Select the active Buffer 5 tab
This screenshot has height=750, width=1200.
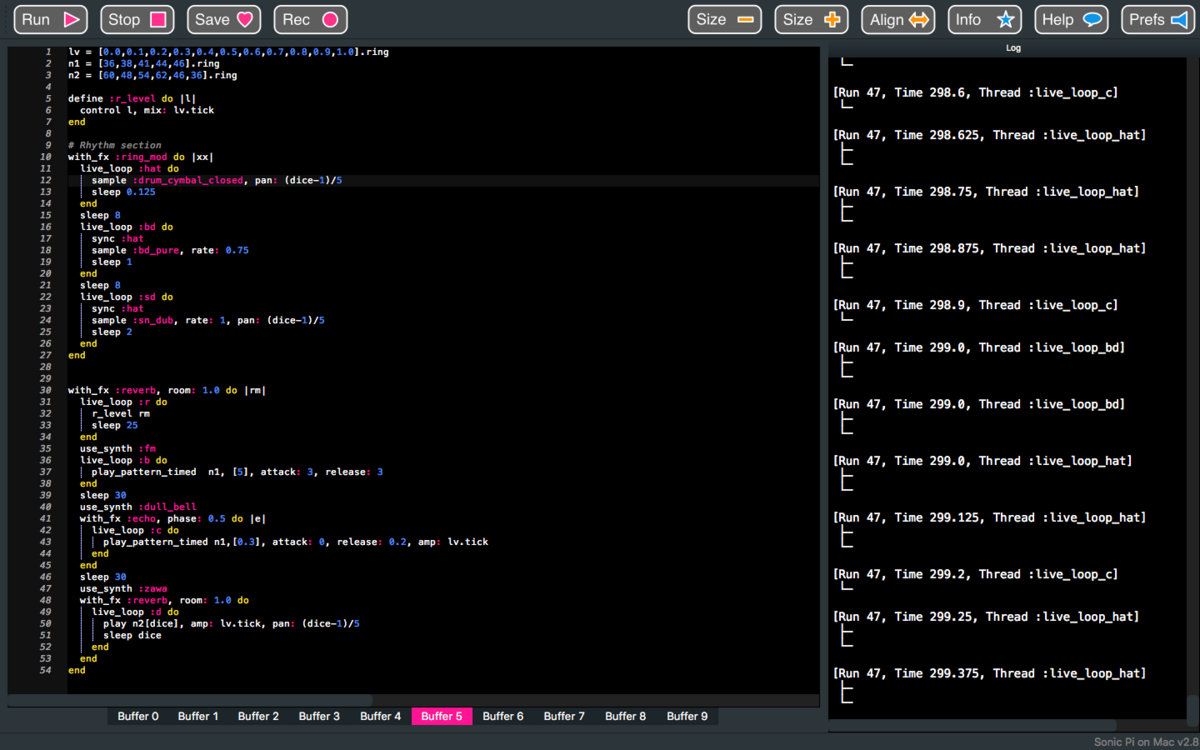coord(441,716)
